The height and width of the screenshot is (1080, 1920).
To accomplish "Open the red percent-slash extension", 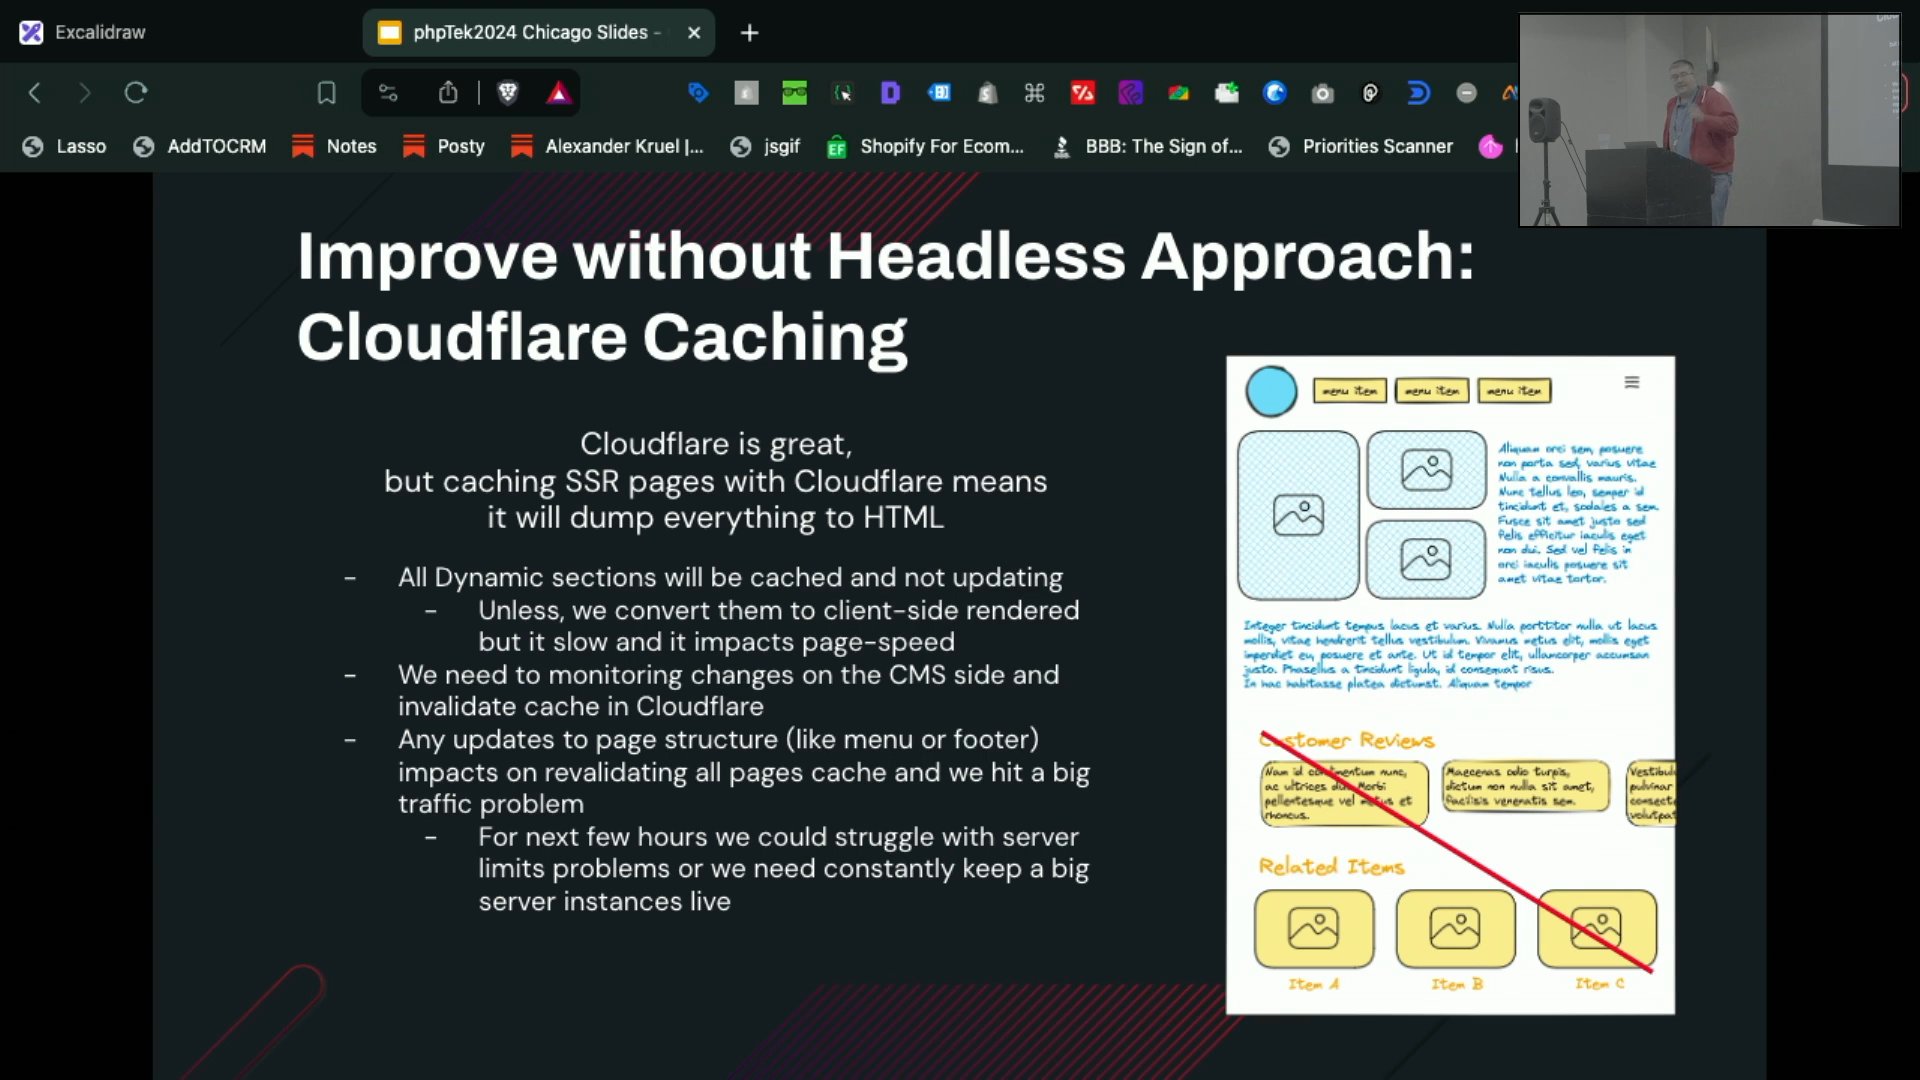I will point(1083,93).
